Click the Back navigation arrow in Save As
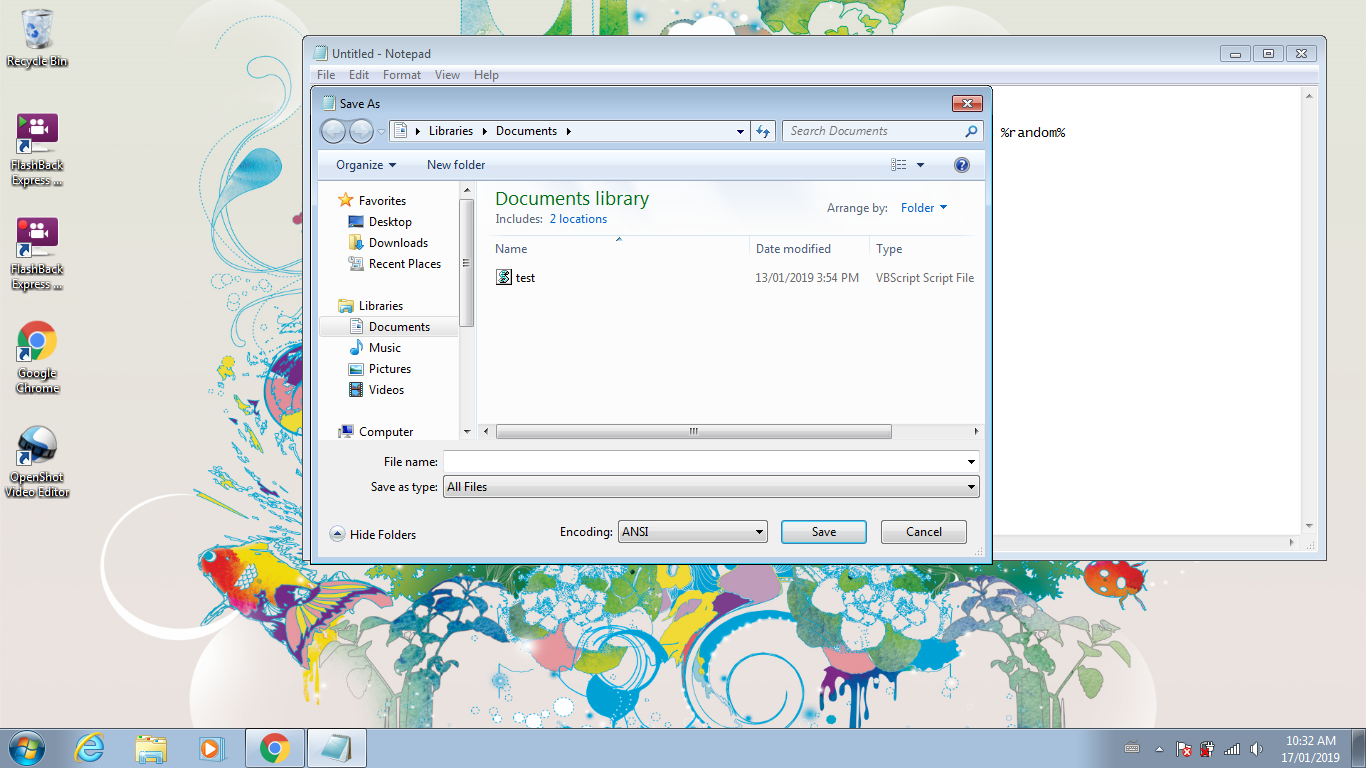The height and width of the screenshot is (768, 1366). [333, 131]
